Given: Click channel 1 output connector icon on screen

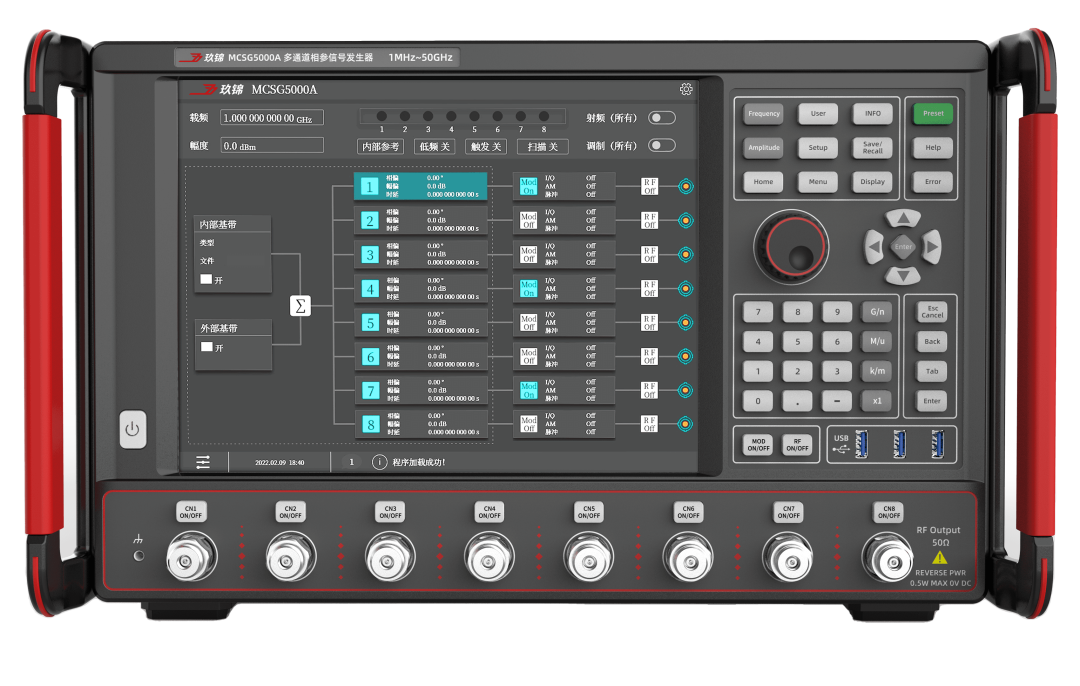Looking at the screenshot, I should click(x=685, y=187).
